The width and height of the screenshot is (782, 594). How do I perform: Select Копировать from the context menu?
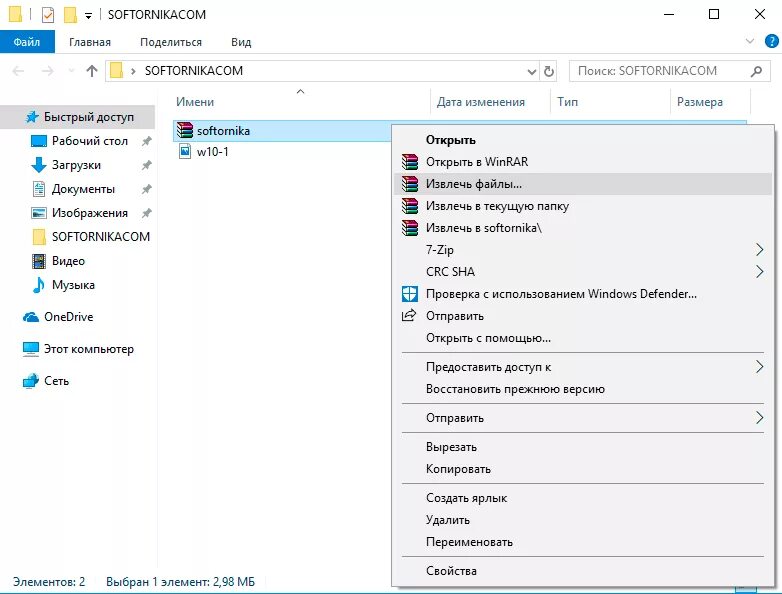(x=583, y=469)
